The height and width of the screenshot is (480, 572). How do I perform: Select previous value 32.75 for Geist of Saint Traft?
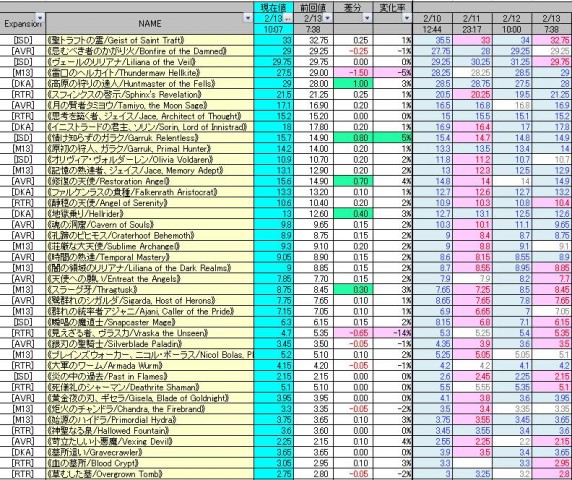point(313,40)
